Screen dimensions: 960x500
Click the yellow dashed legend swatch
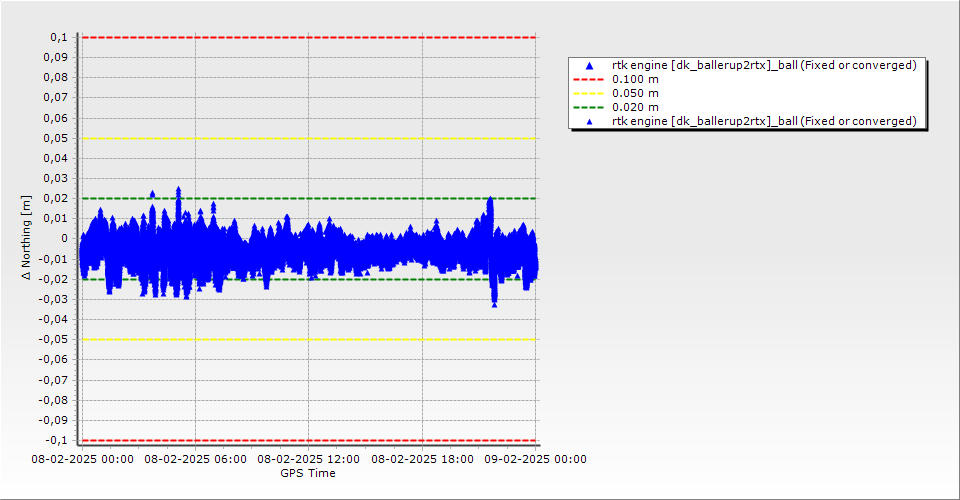point(588,93)
